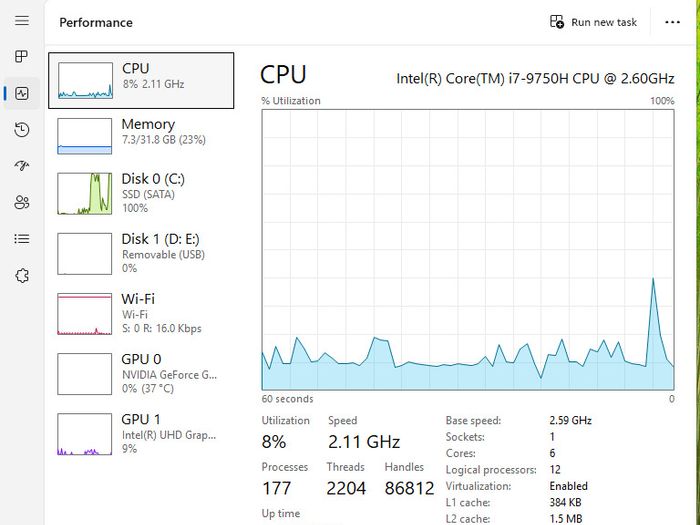Open the Services puzzle-piece icon
The height and width of the screenshot is (525, 700).
point(21,275)
